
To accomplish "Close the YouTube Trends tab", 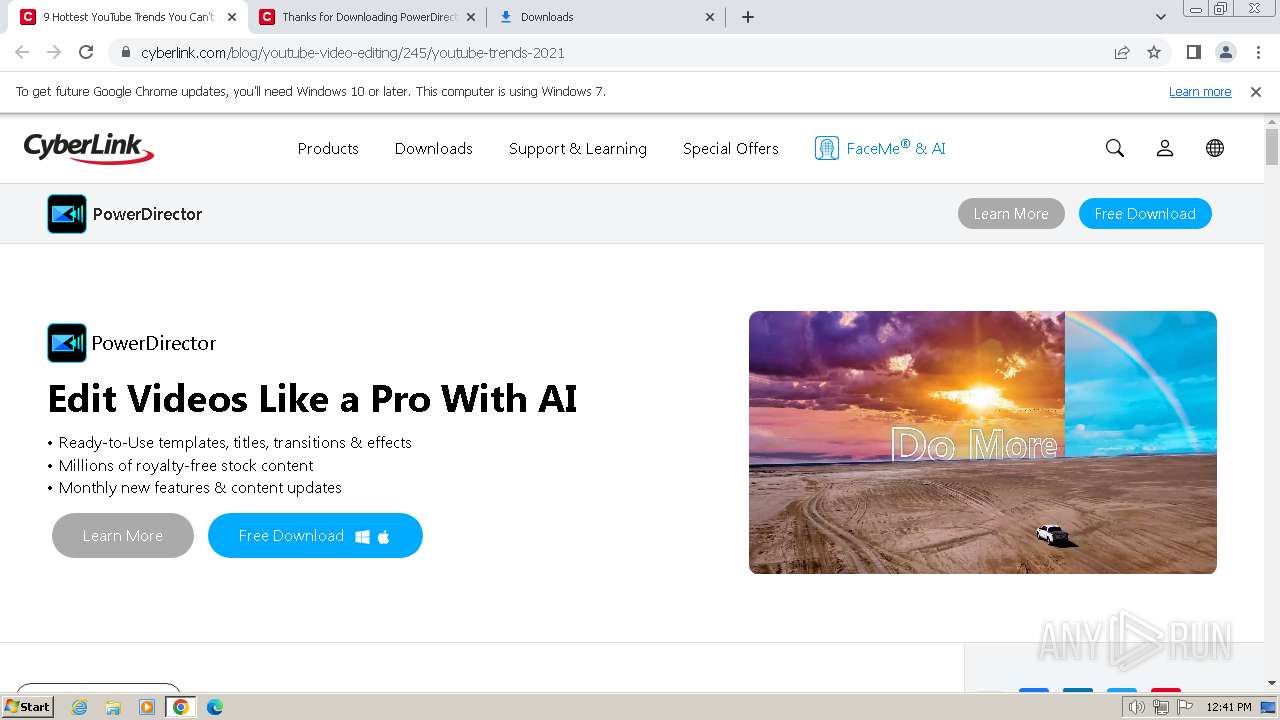I will [x=232, y=17].
